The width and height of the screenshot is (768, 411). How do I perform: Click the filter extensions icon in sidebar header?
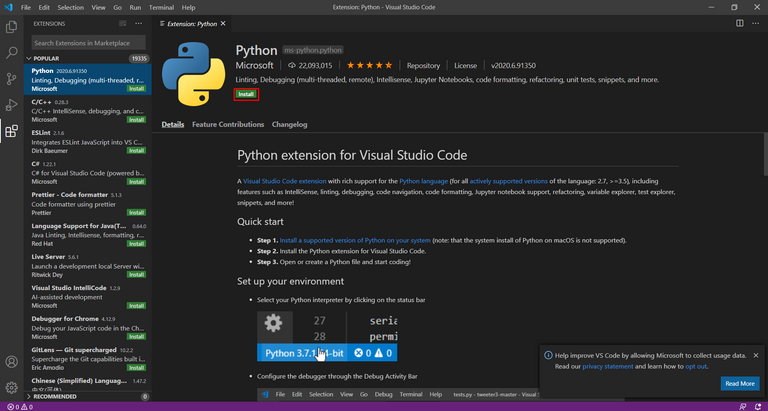(x=122, y=24)
